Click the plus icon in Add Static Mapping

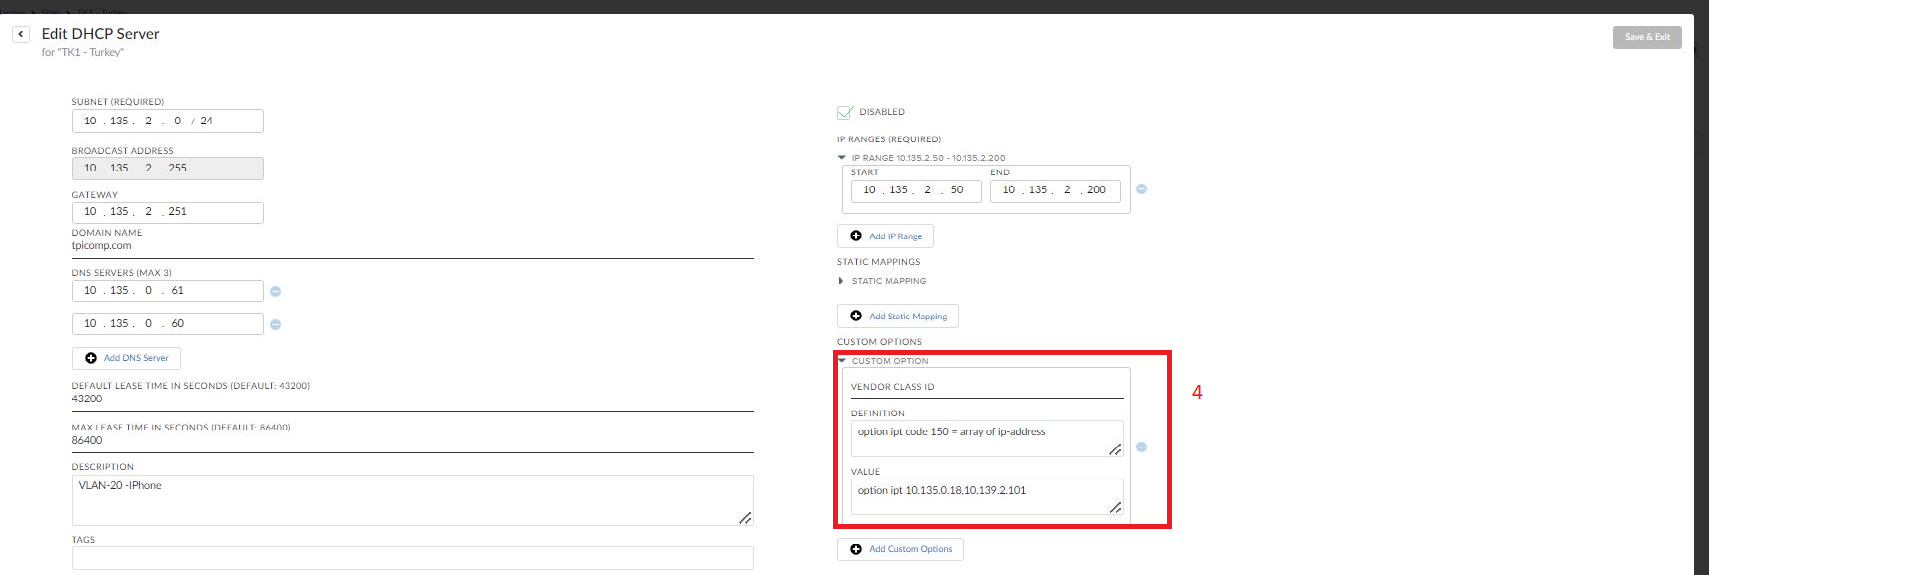(x=856, y=316)
